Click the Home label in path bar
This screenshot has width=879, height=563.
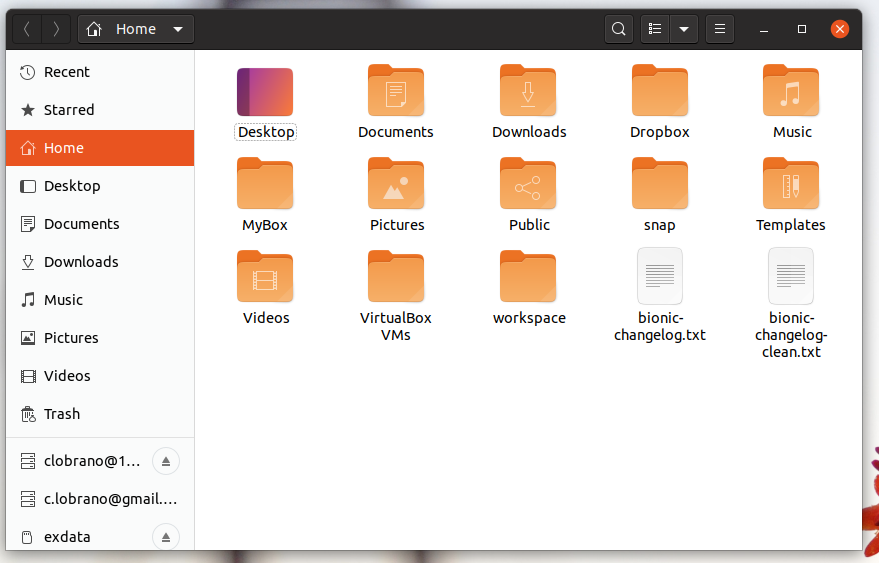click(136, 29)
